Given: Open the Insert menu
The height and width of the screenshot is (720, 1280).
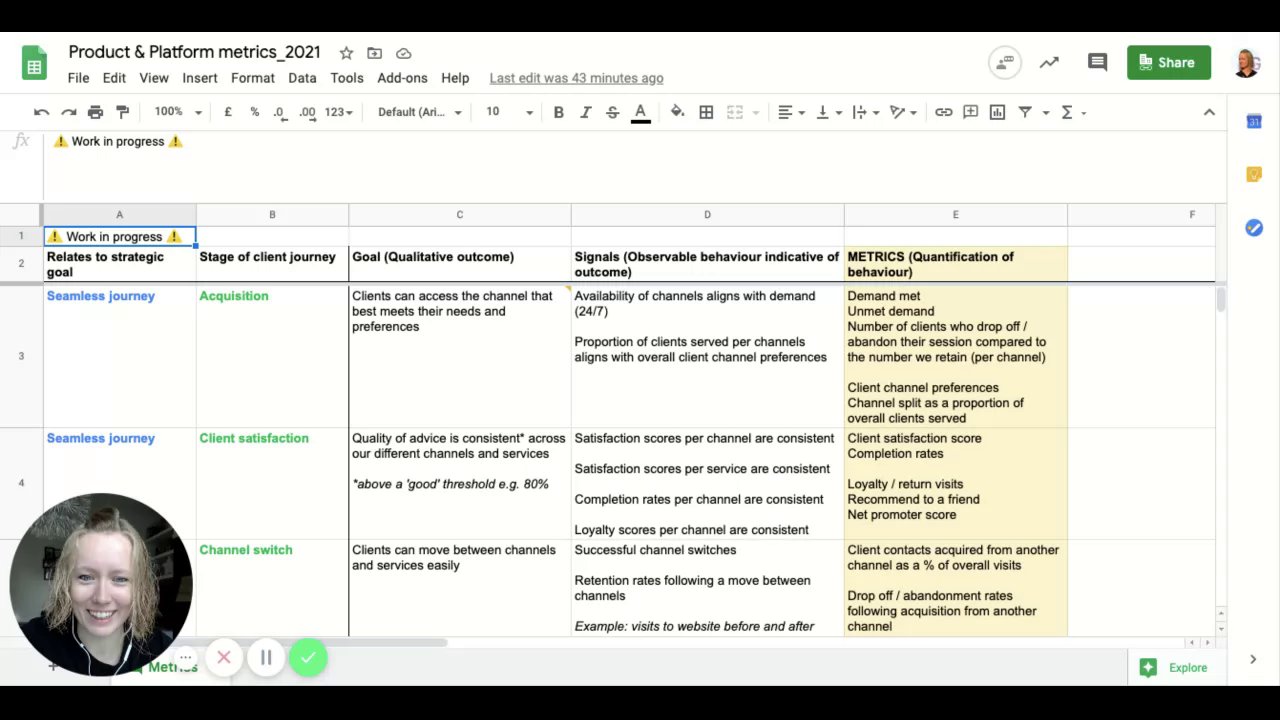Looking at the screenshot, I should [200, 78].
